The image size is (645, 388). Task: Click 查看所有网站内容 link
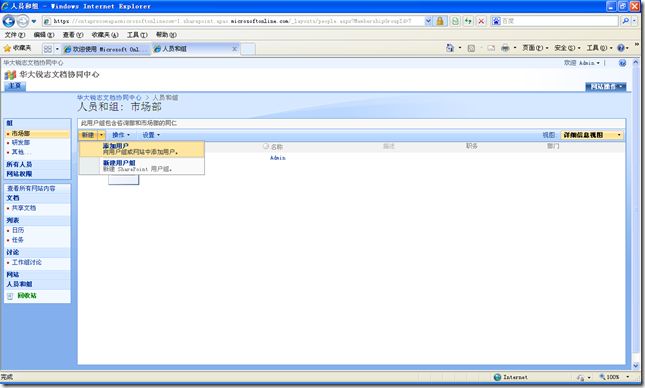31,188
